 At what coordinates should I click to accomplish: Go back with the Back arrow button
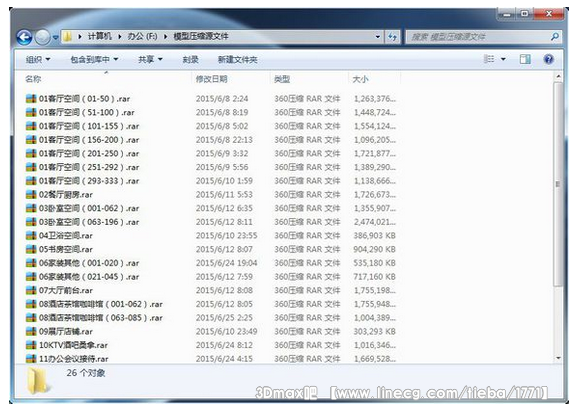(x=24, y=37)
